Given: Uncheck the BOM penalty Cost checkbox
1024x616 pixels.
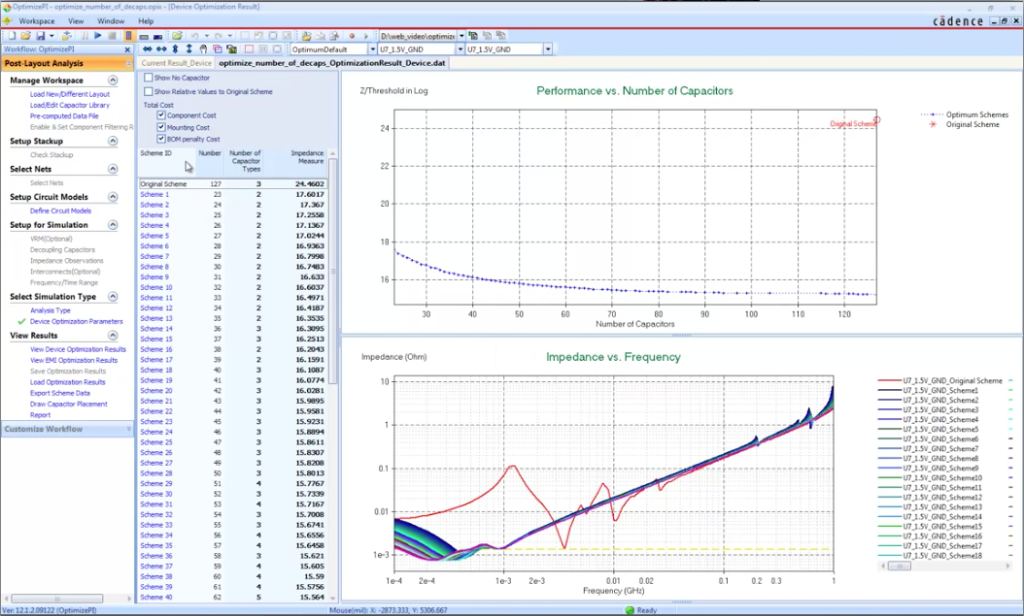Looking at the screenshot, I should [x=161, y=139].
